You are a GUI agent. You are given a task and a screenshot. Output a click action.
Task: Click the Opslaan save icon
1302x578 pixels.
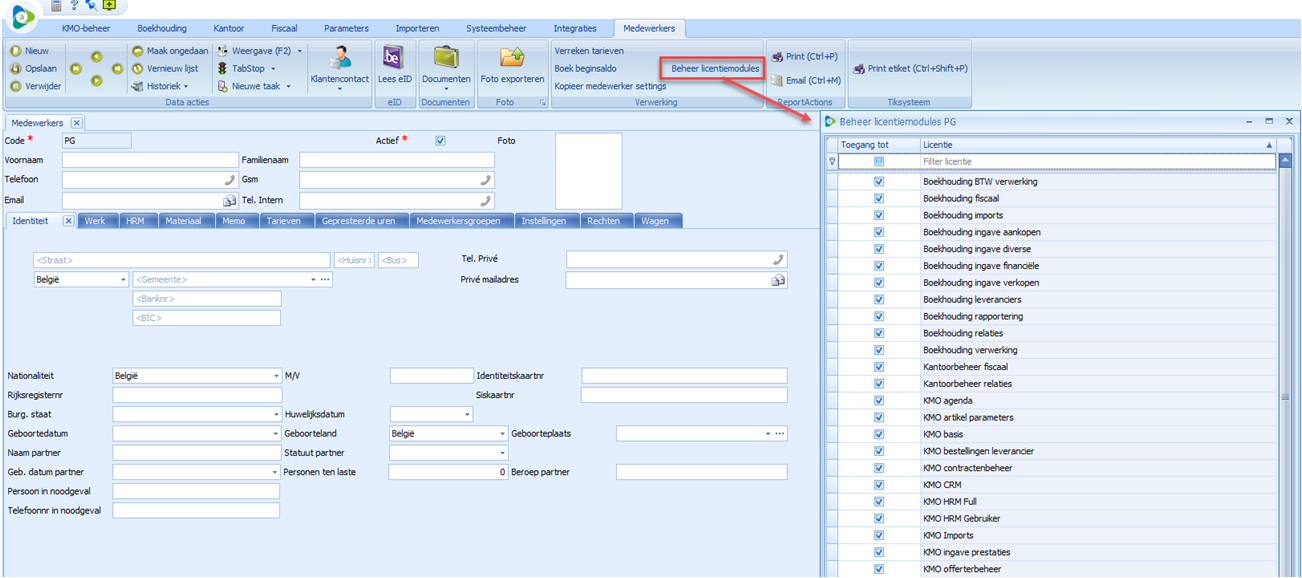16,69
